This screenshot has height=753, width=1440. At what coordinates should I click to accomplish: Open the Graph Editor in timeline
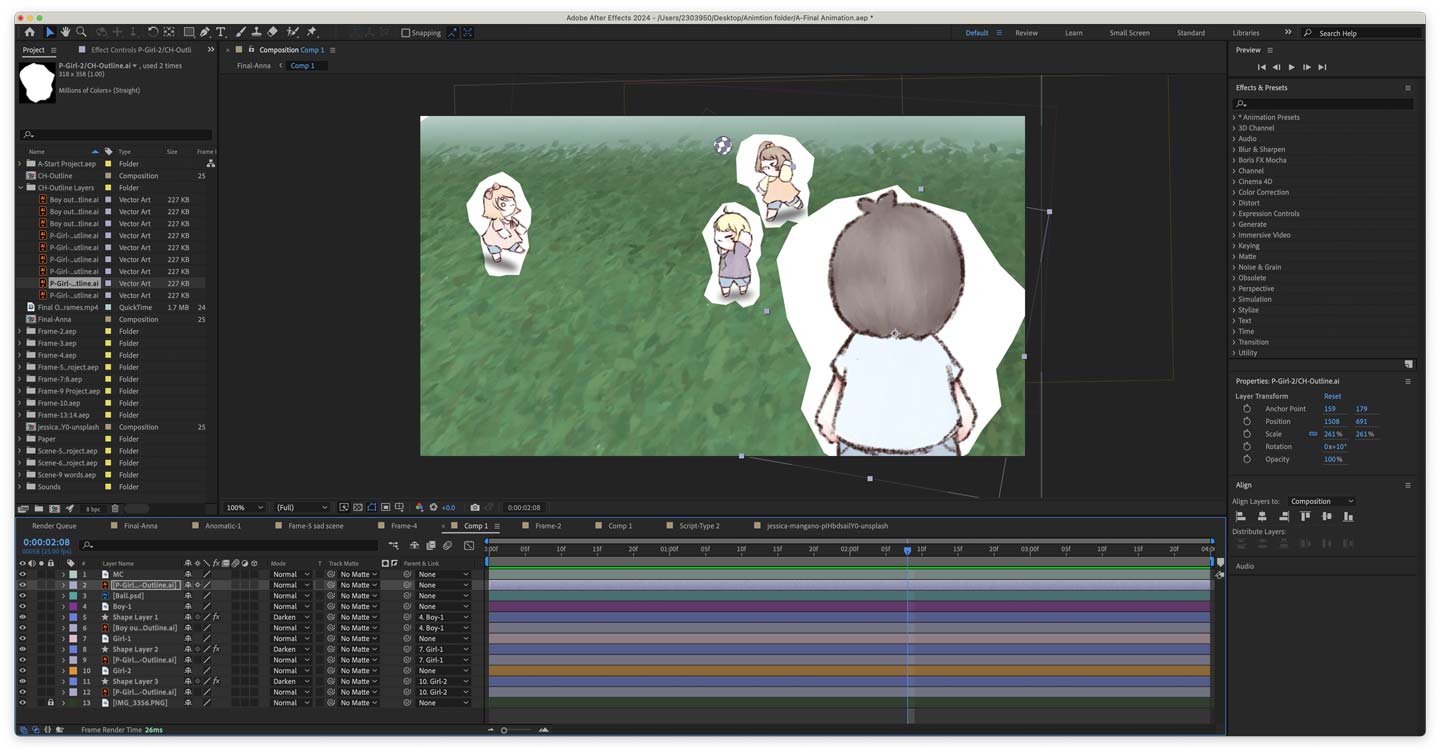469,545
